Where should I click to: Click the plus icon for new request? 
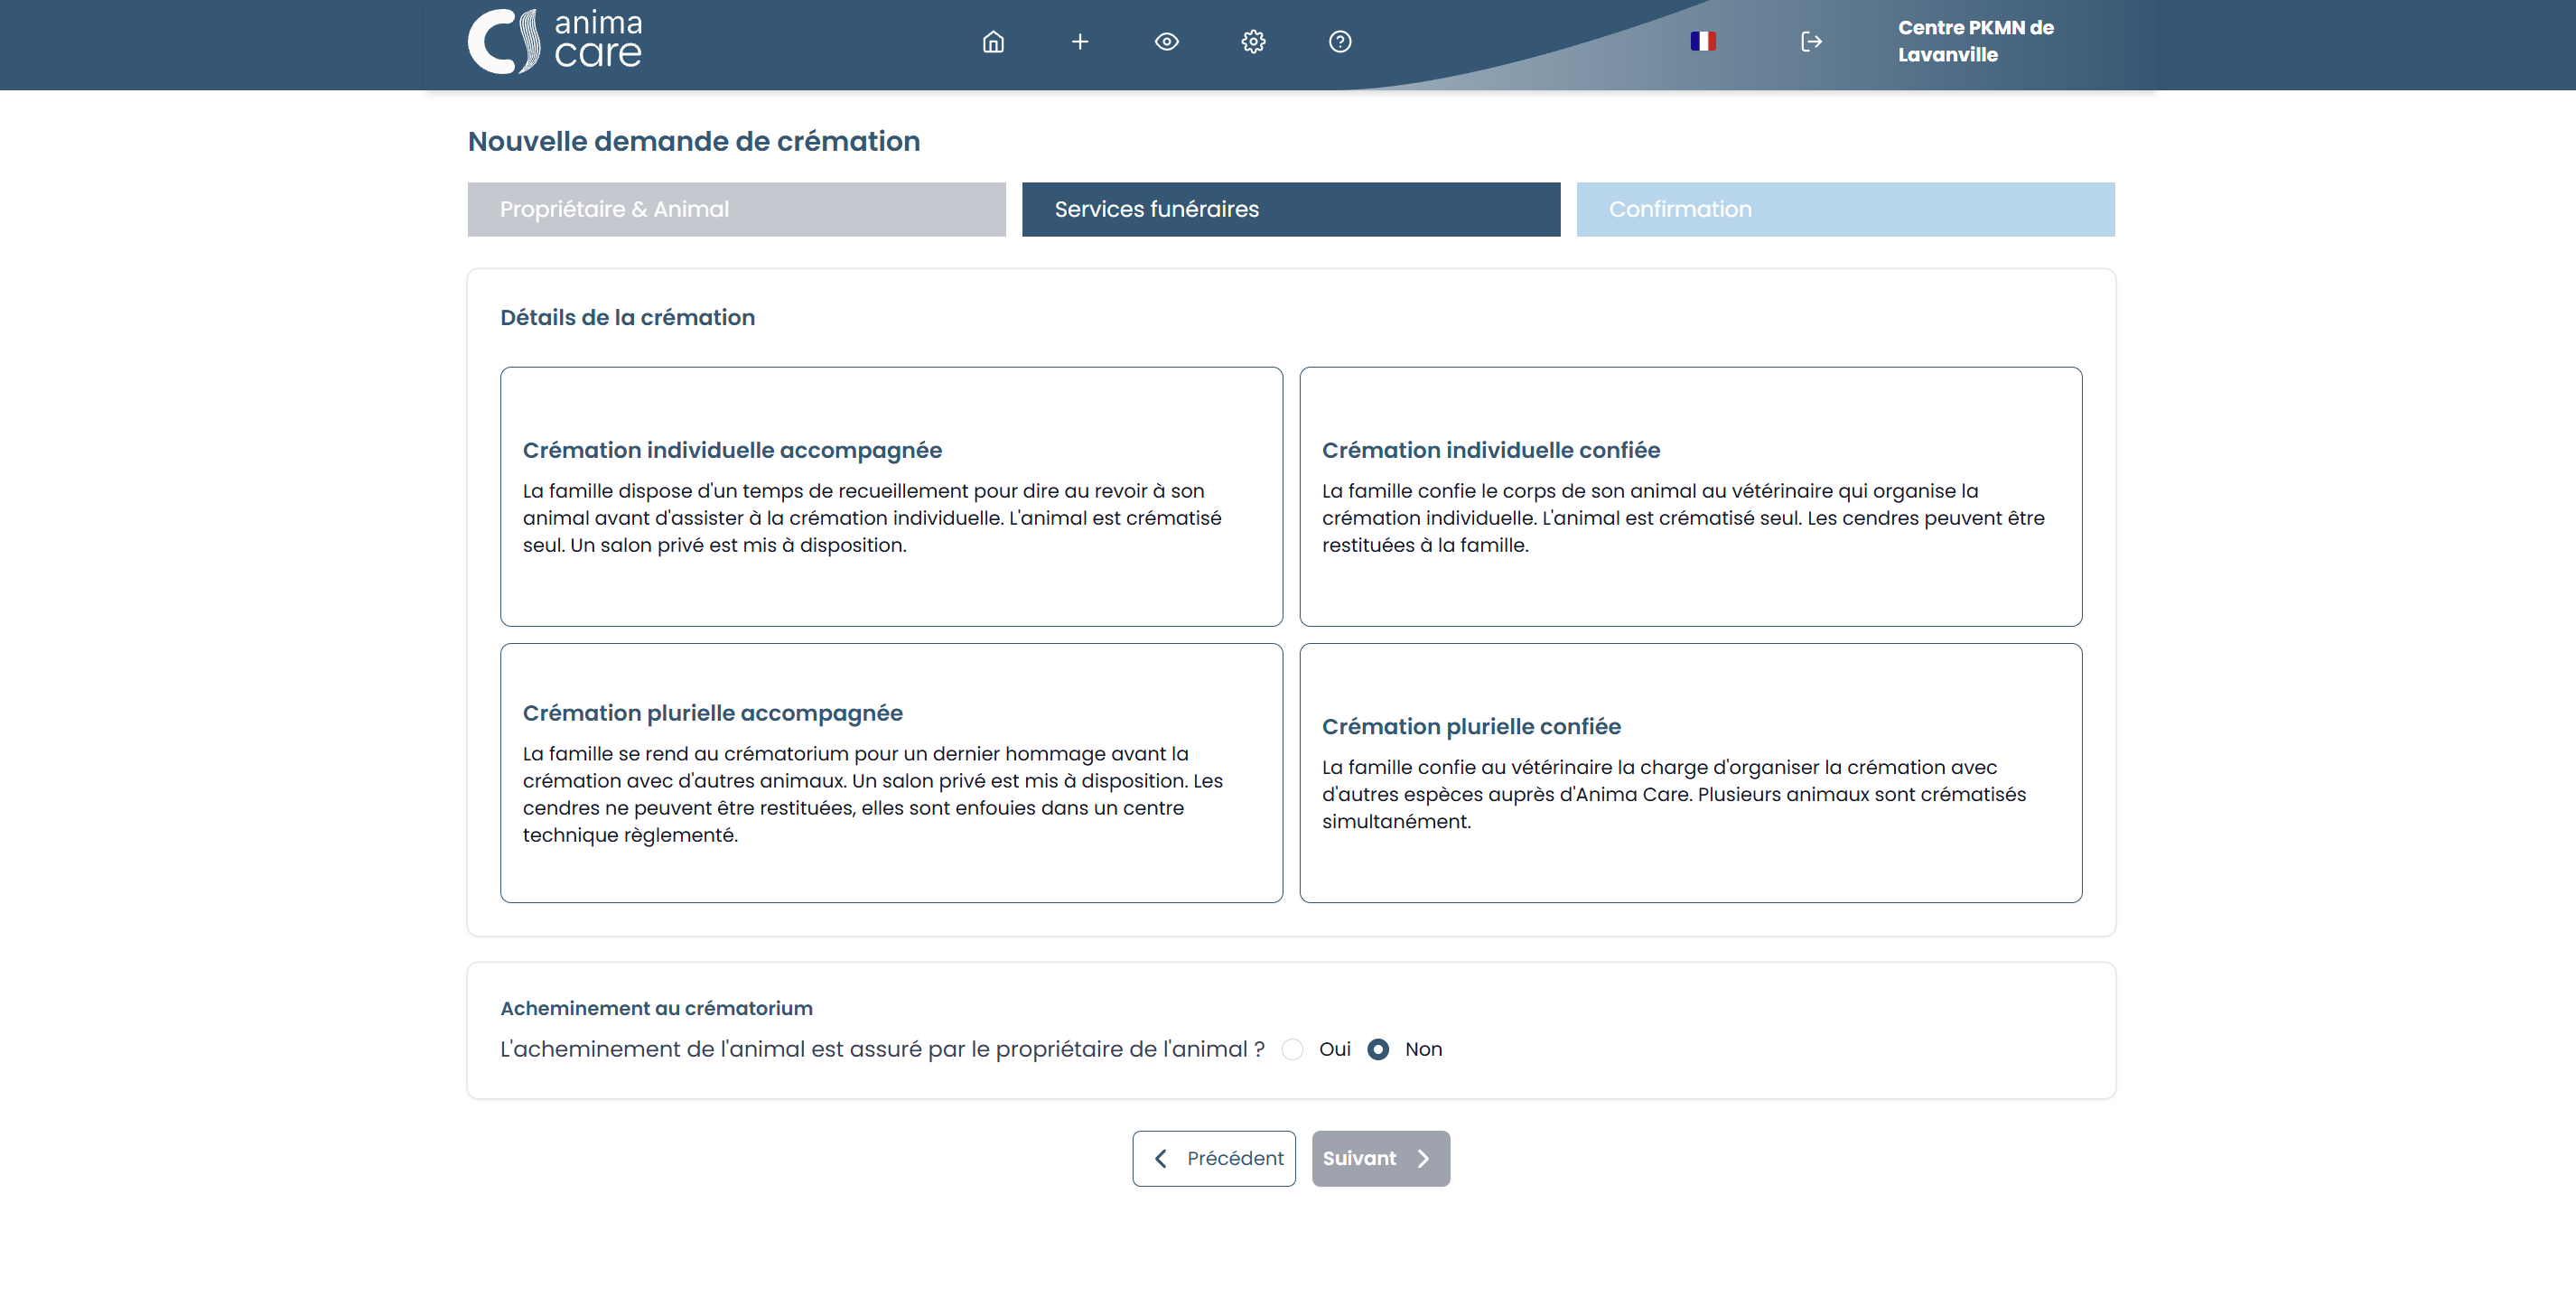click(1079, 42)
